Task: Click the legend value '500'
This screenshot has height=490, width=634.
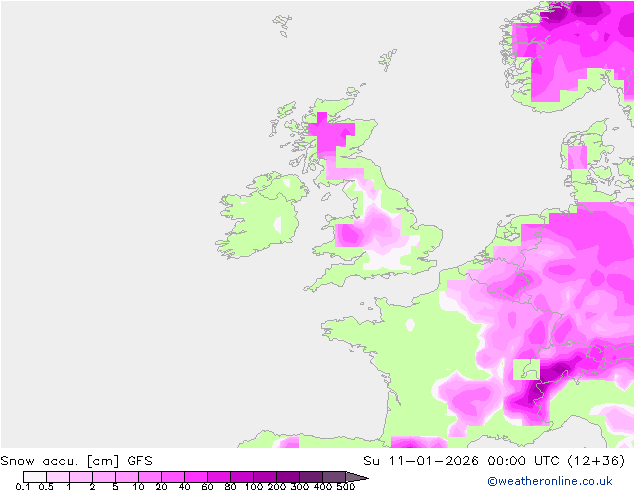Action: 346,486
